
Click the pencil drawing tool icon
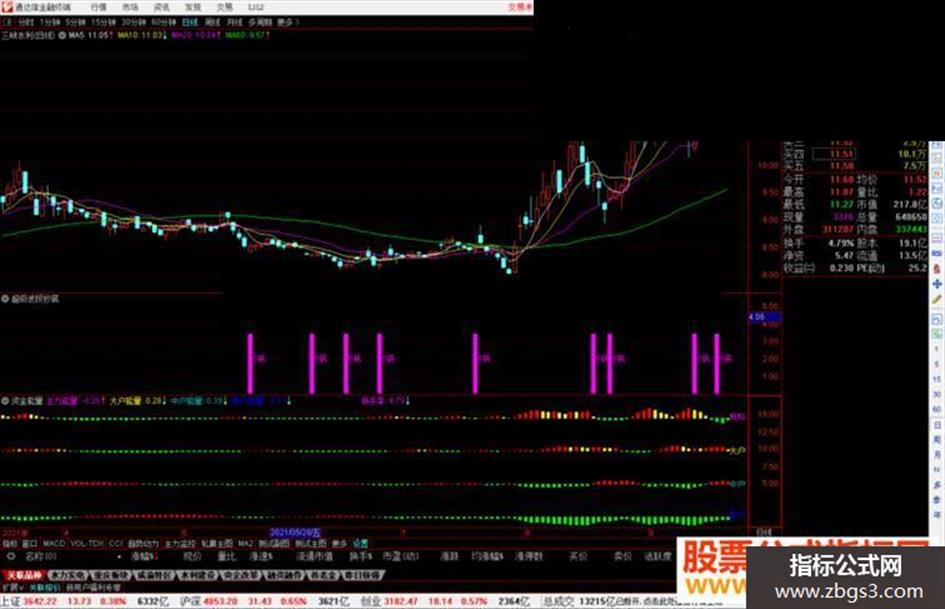[937, 300]
